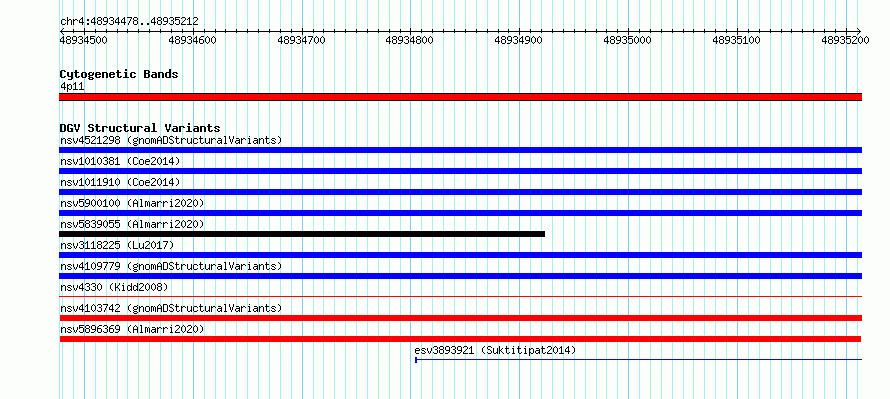Click ruler position 48934500
Screen dimensions: 890x399
pos(84,40)
